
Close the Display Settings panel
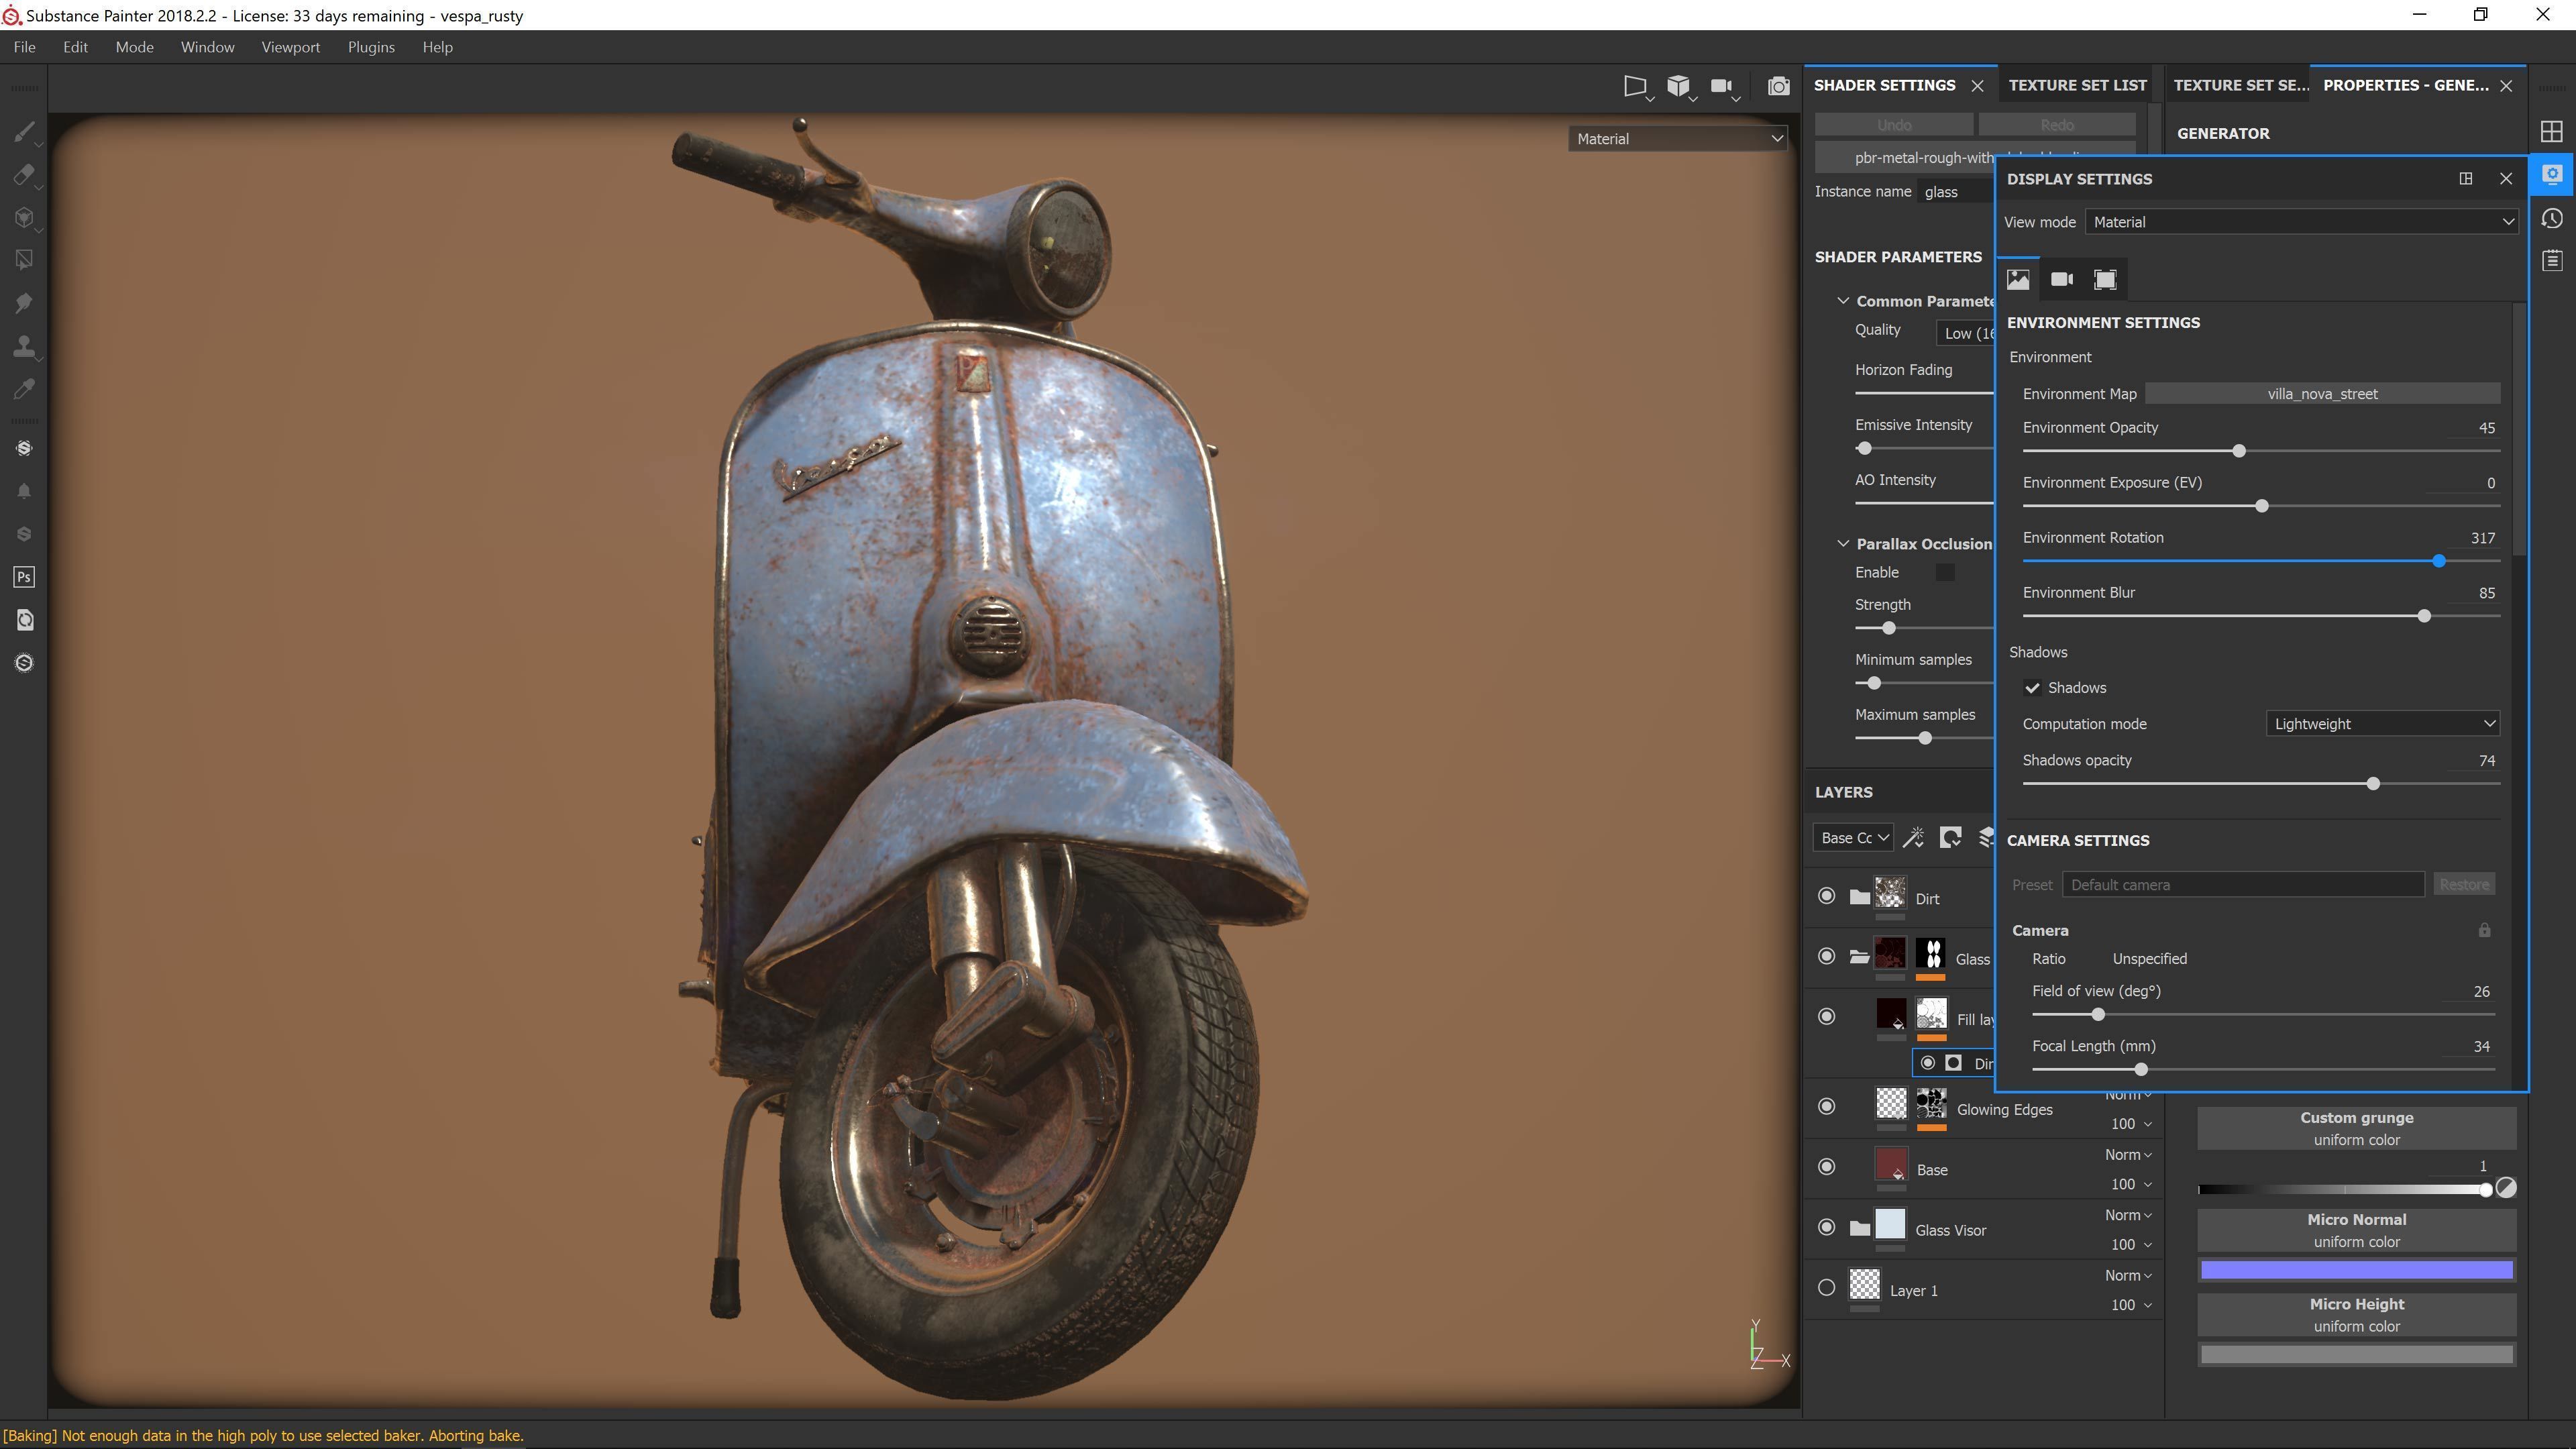point(2506,179)
